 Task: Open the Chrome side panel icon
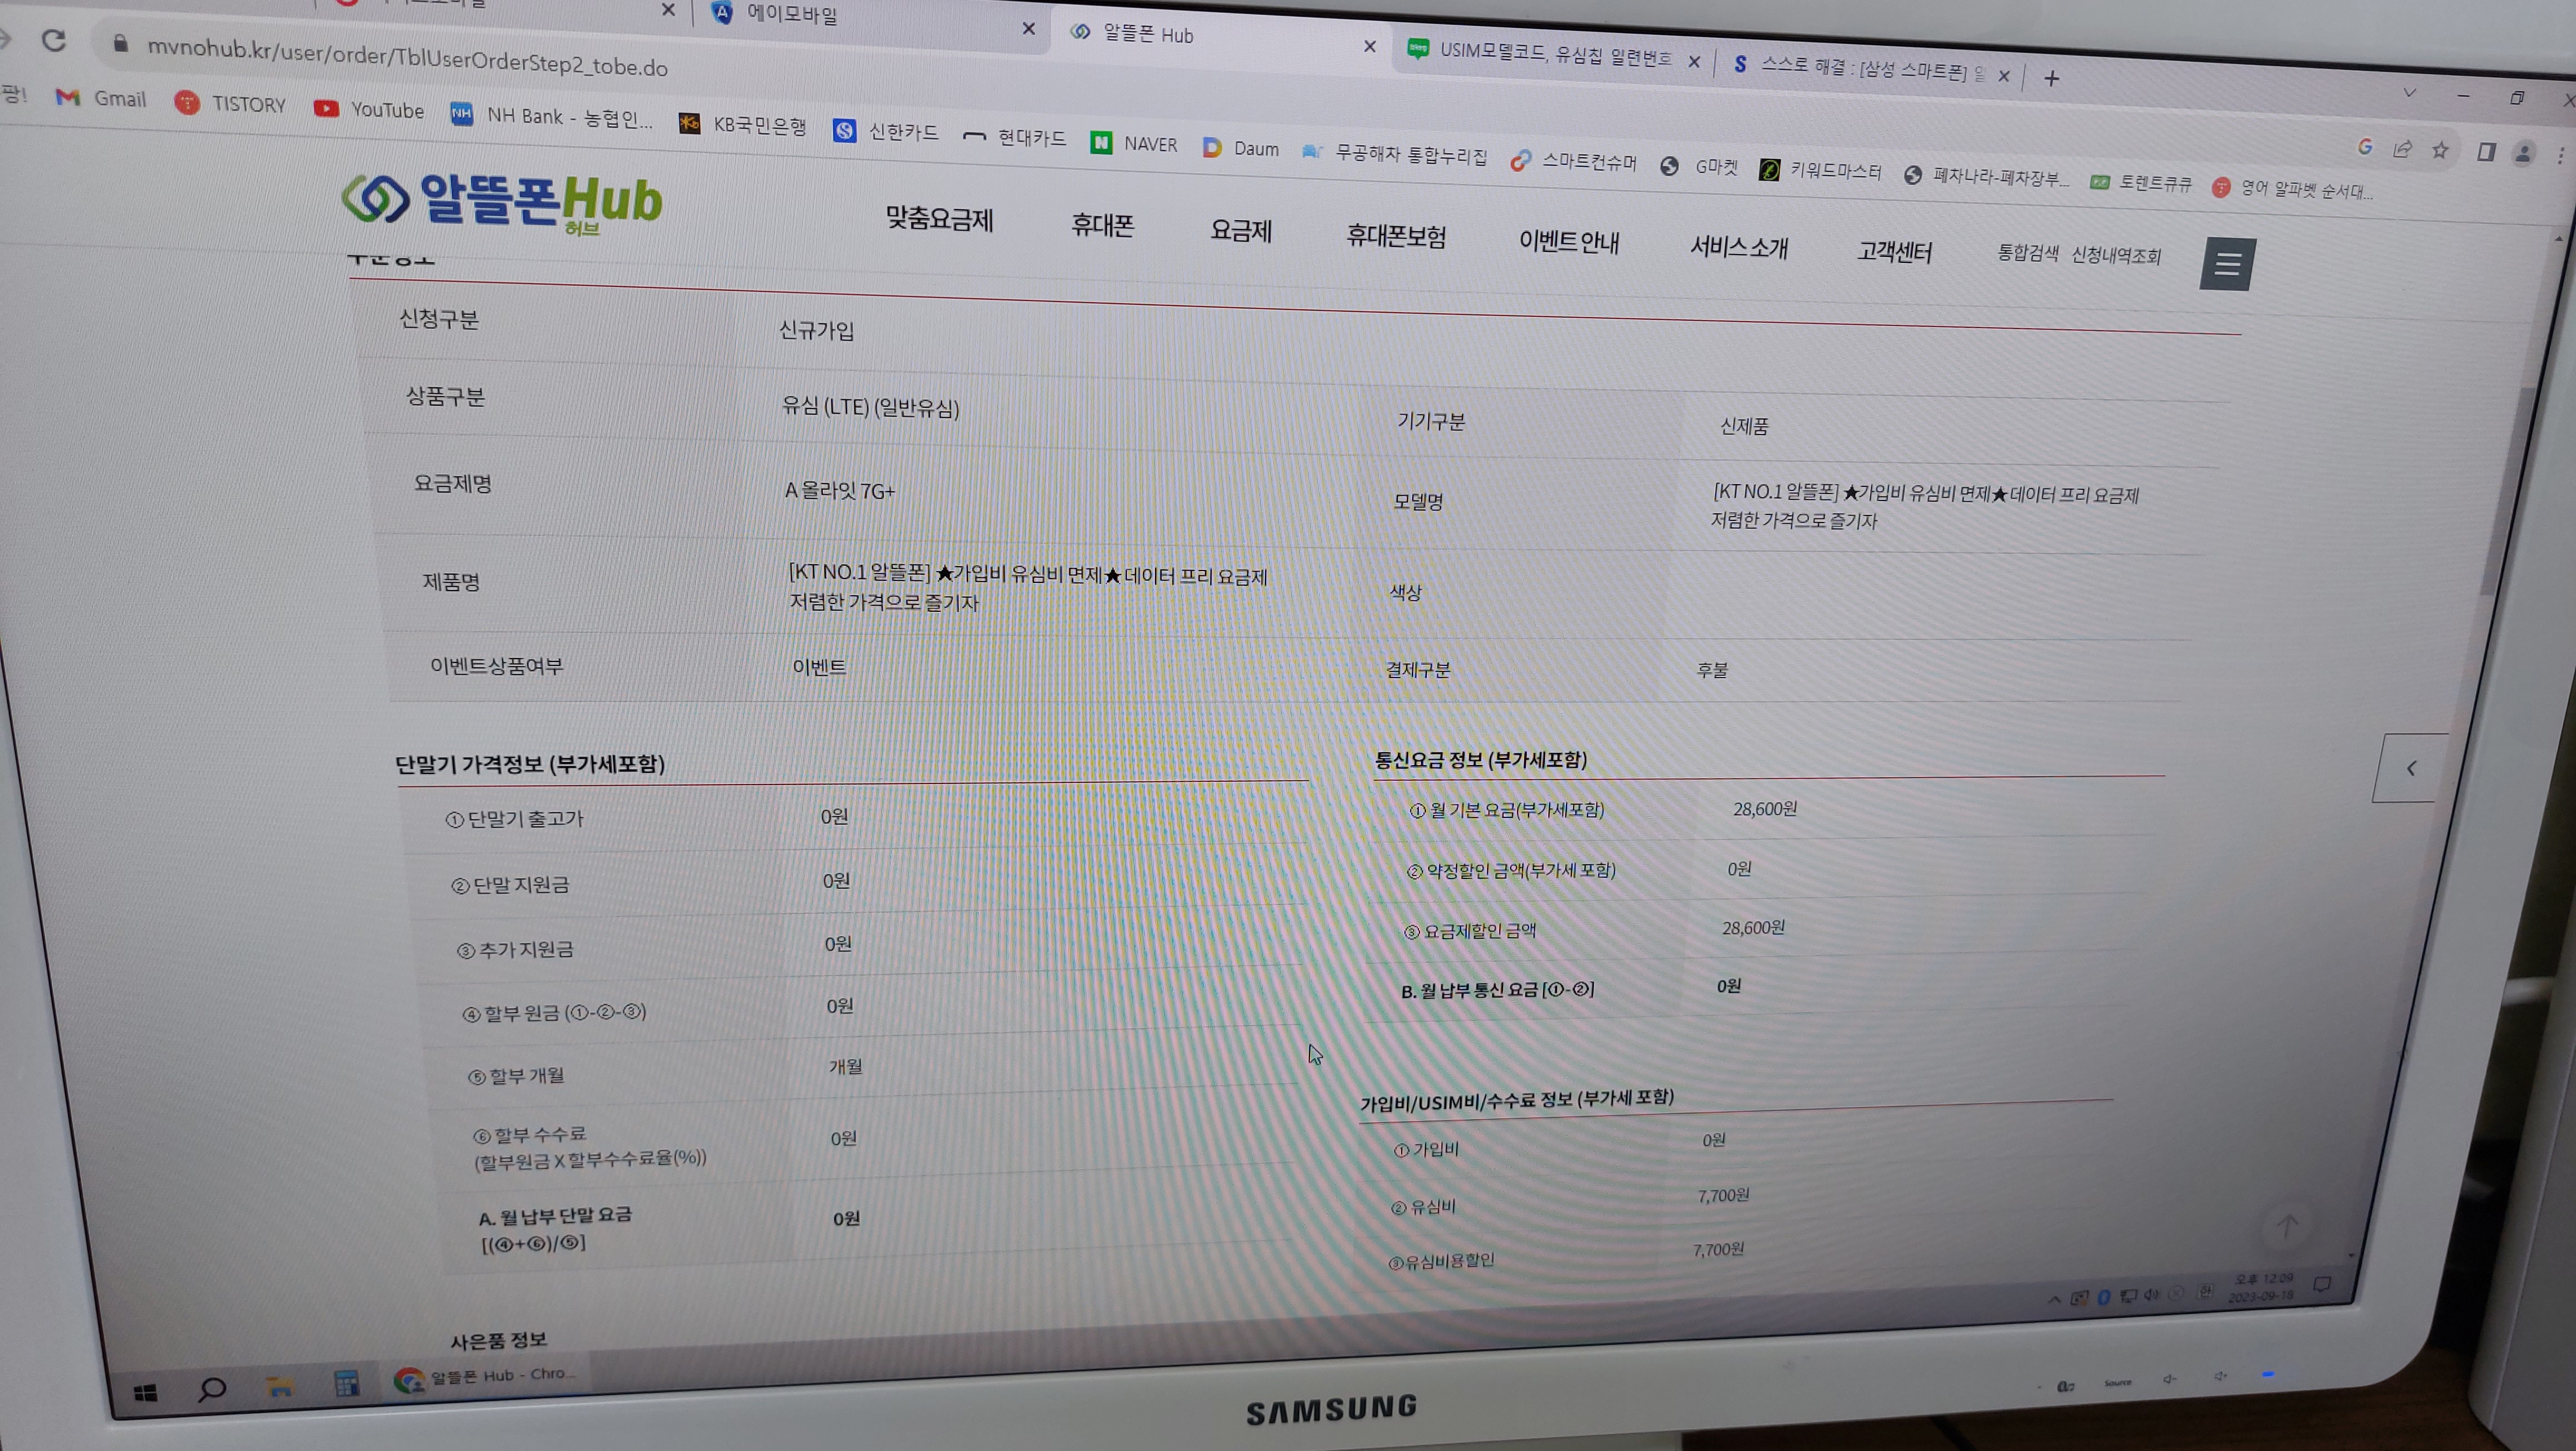2486,152
